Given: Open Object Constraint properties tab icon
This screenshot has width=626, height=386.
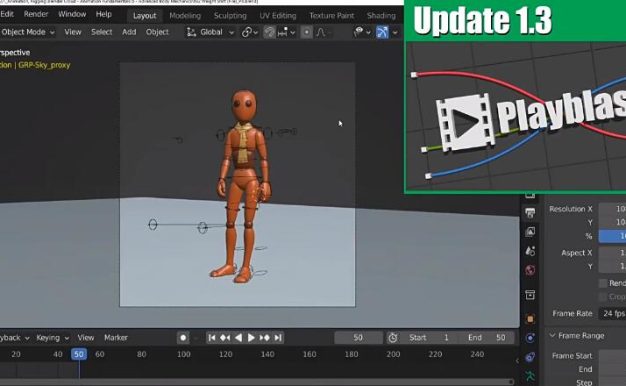Looking at the screenshot, I should 530,338.
